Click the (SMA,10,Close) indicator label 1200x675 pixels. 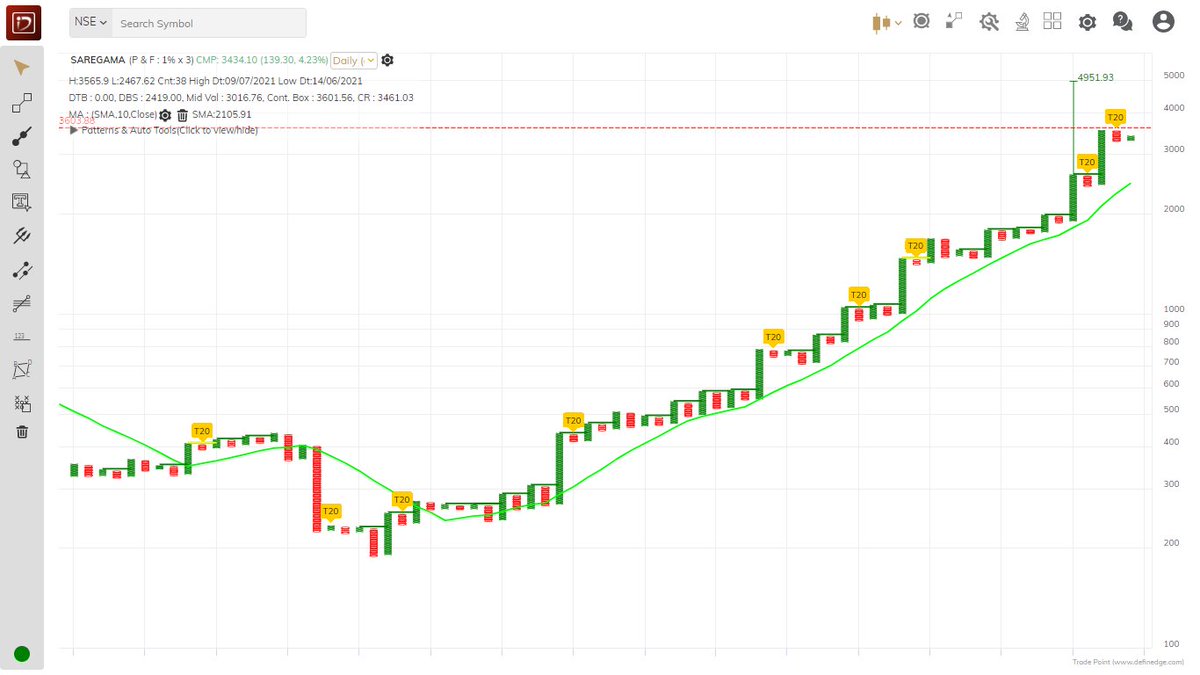[x=124, y=115]
